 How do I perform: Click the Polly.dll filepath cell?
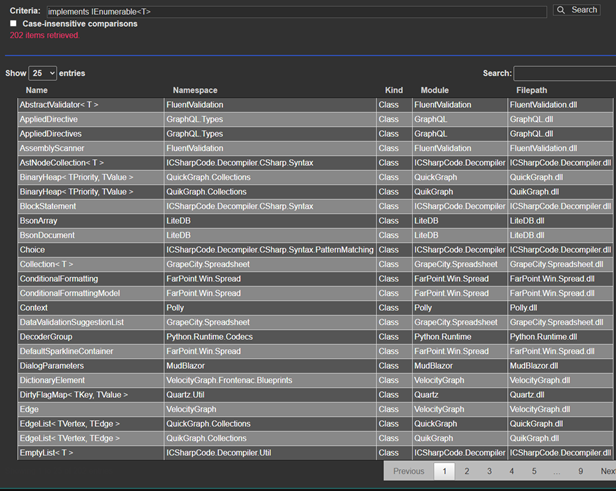[x=560, y=308]
